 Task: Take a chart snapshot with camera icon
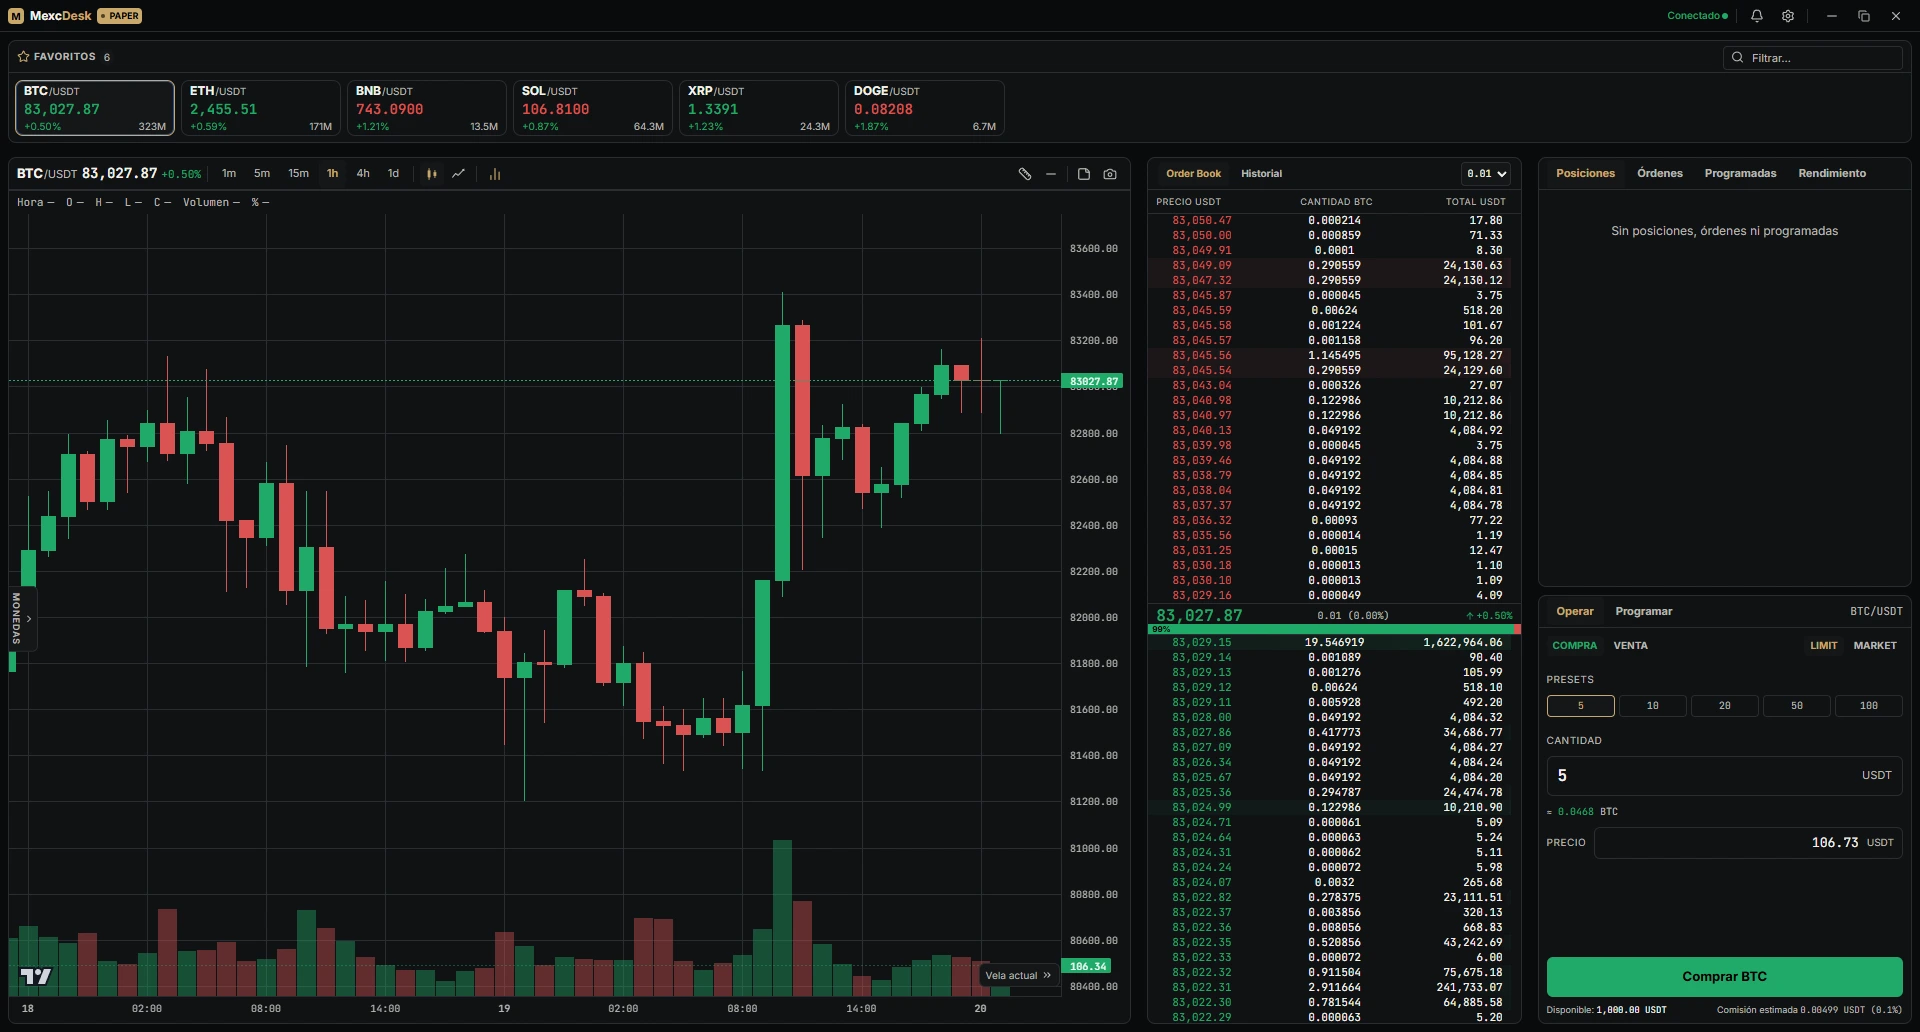pyautogui.click(x=1110, y=174)
